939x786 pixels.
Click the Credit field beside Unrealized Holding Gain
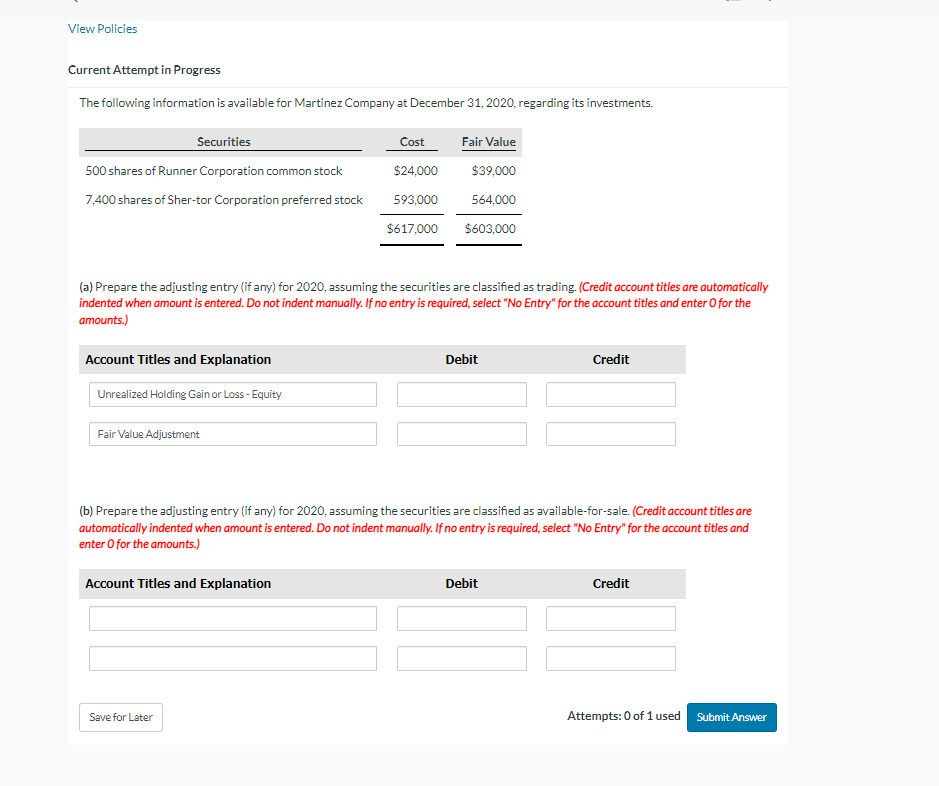pyautogui.click(x=610, y=394)
